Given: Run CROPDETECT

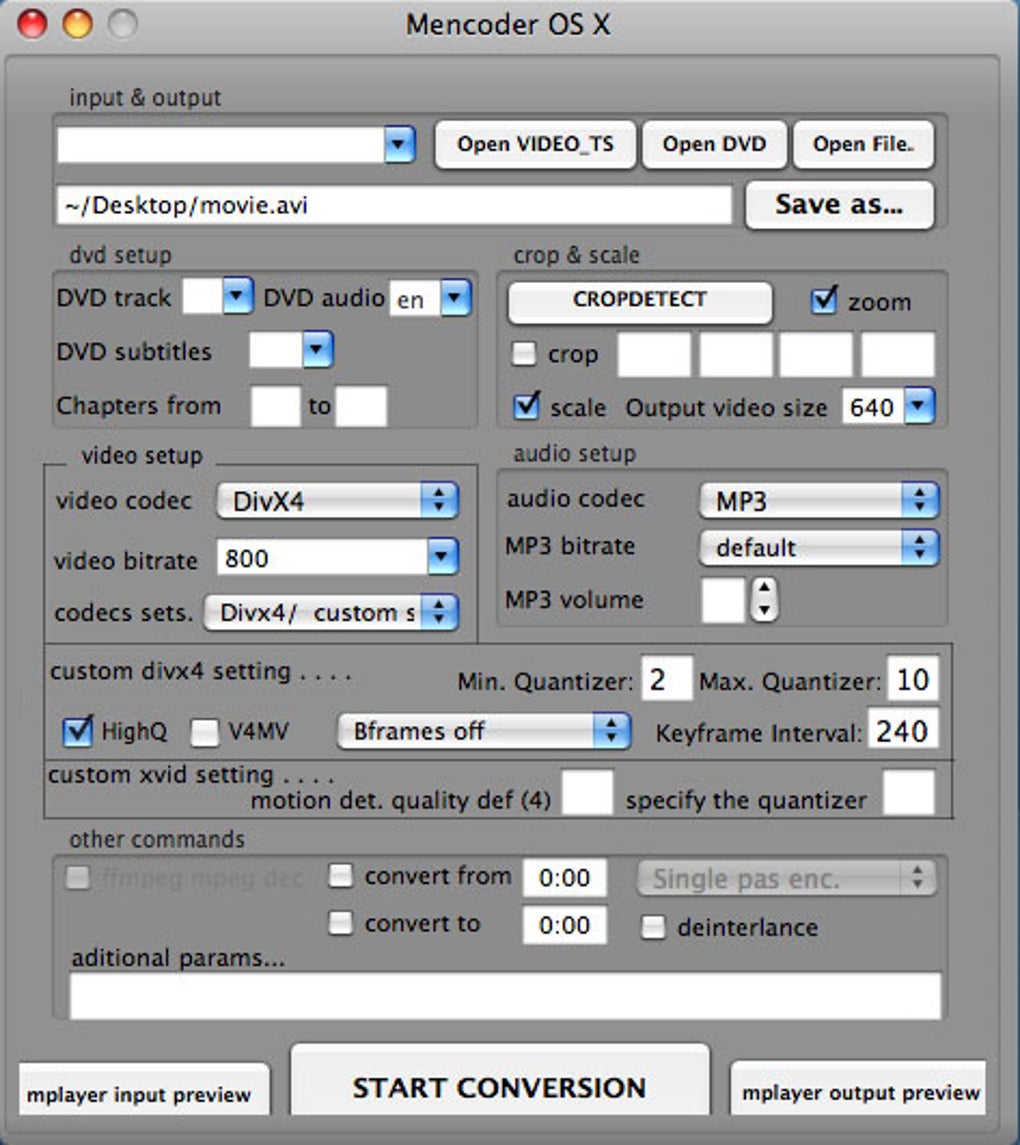Looking at the screenshot, I should [640, 300].
